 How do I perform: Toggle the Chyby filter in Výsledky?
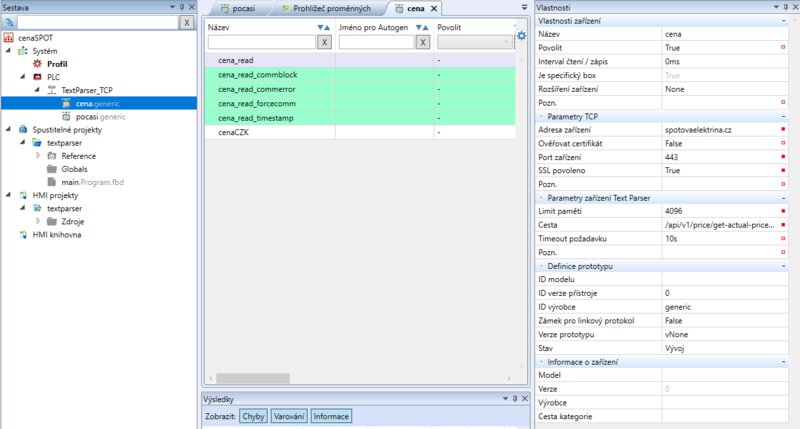pyautogui.click(x=252, y=416)
